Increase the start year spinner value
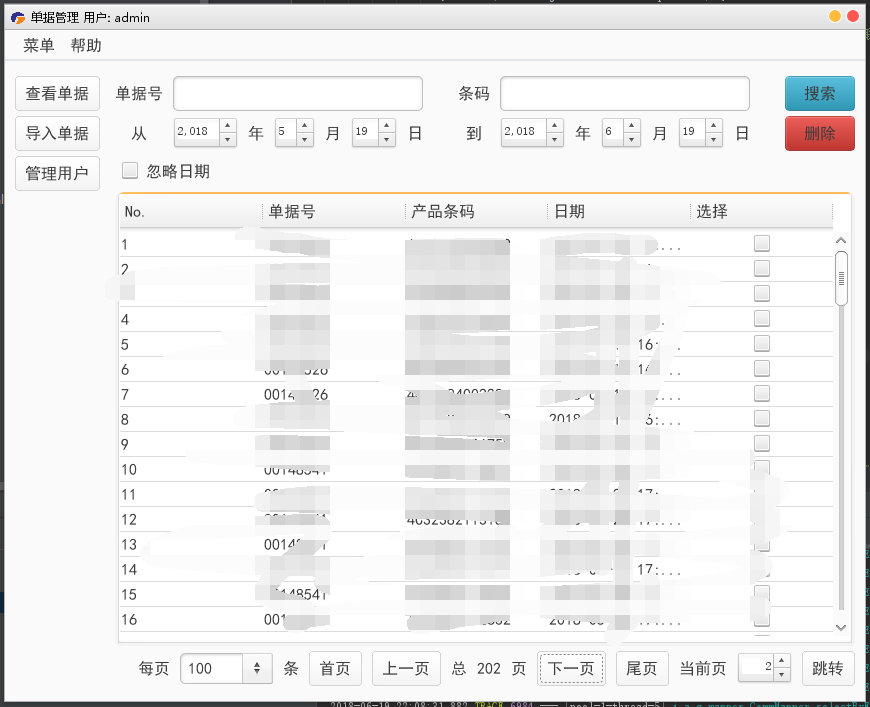Screen dimensions: 870x707 (228, 126)
